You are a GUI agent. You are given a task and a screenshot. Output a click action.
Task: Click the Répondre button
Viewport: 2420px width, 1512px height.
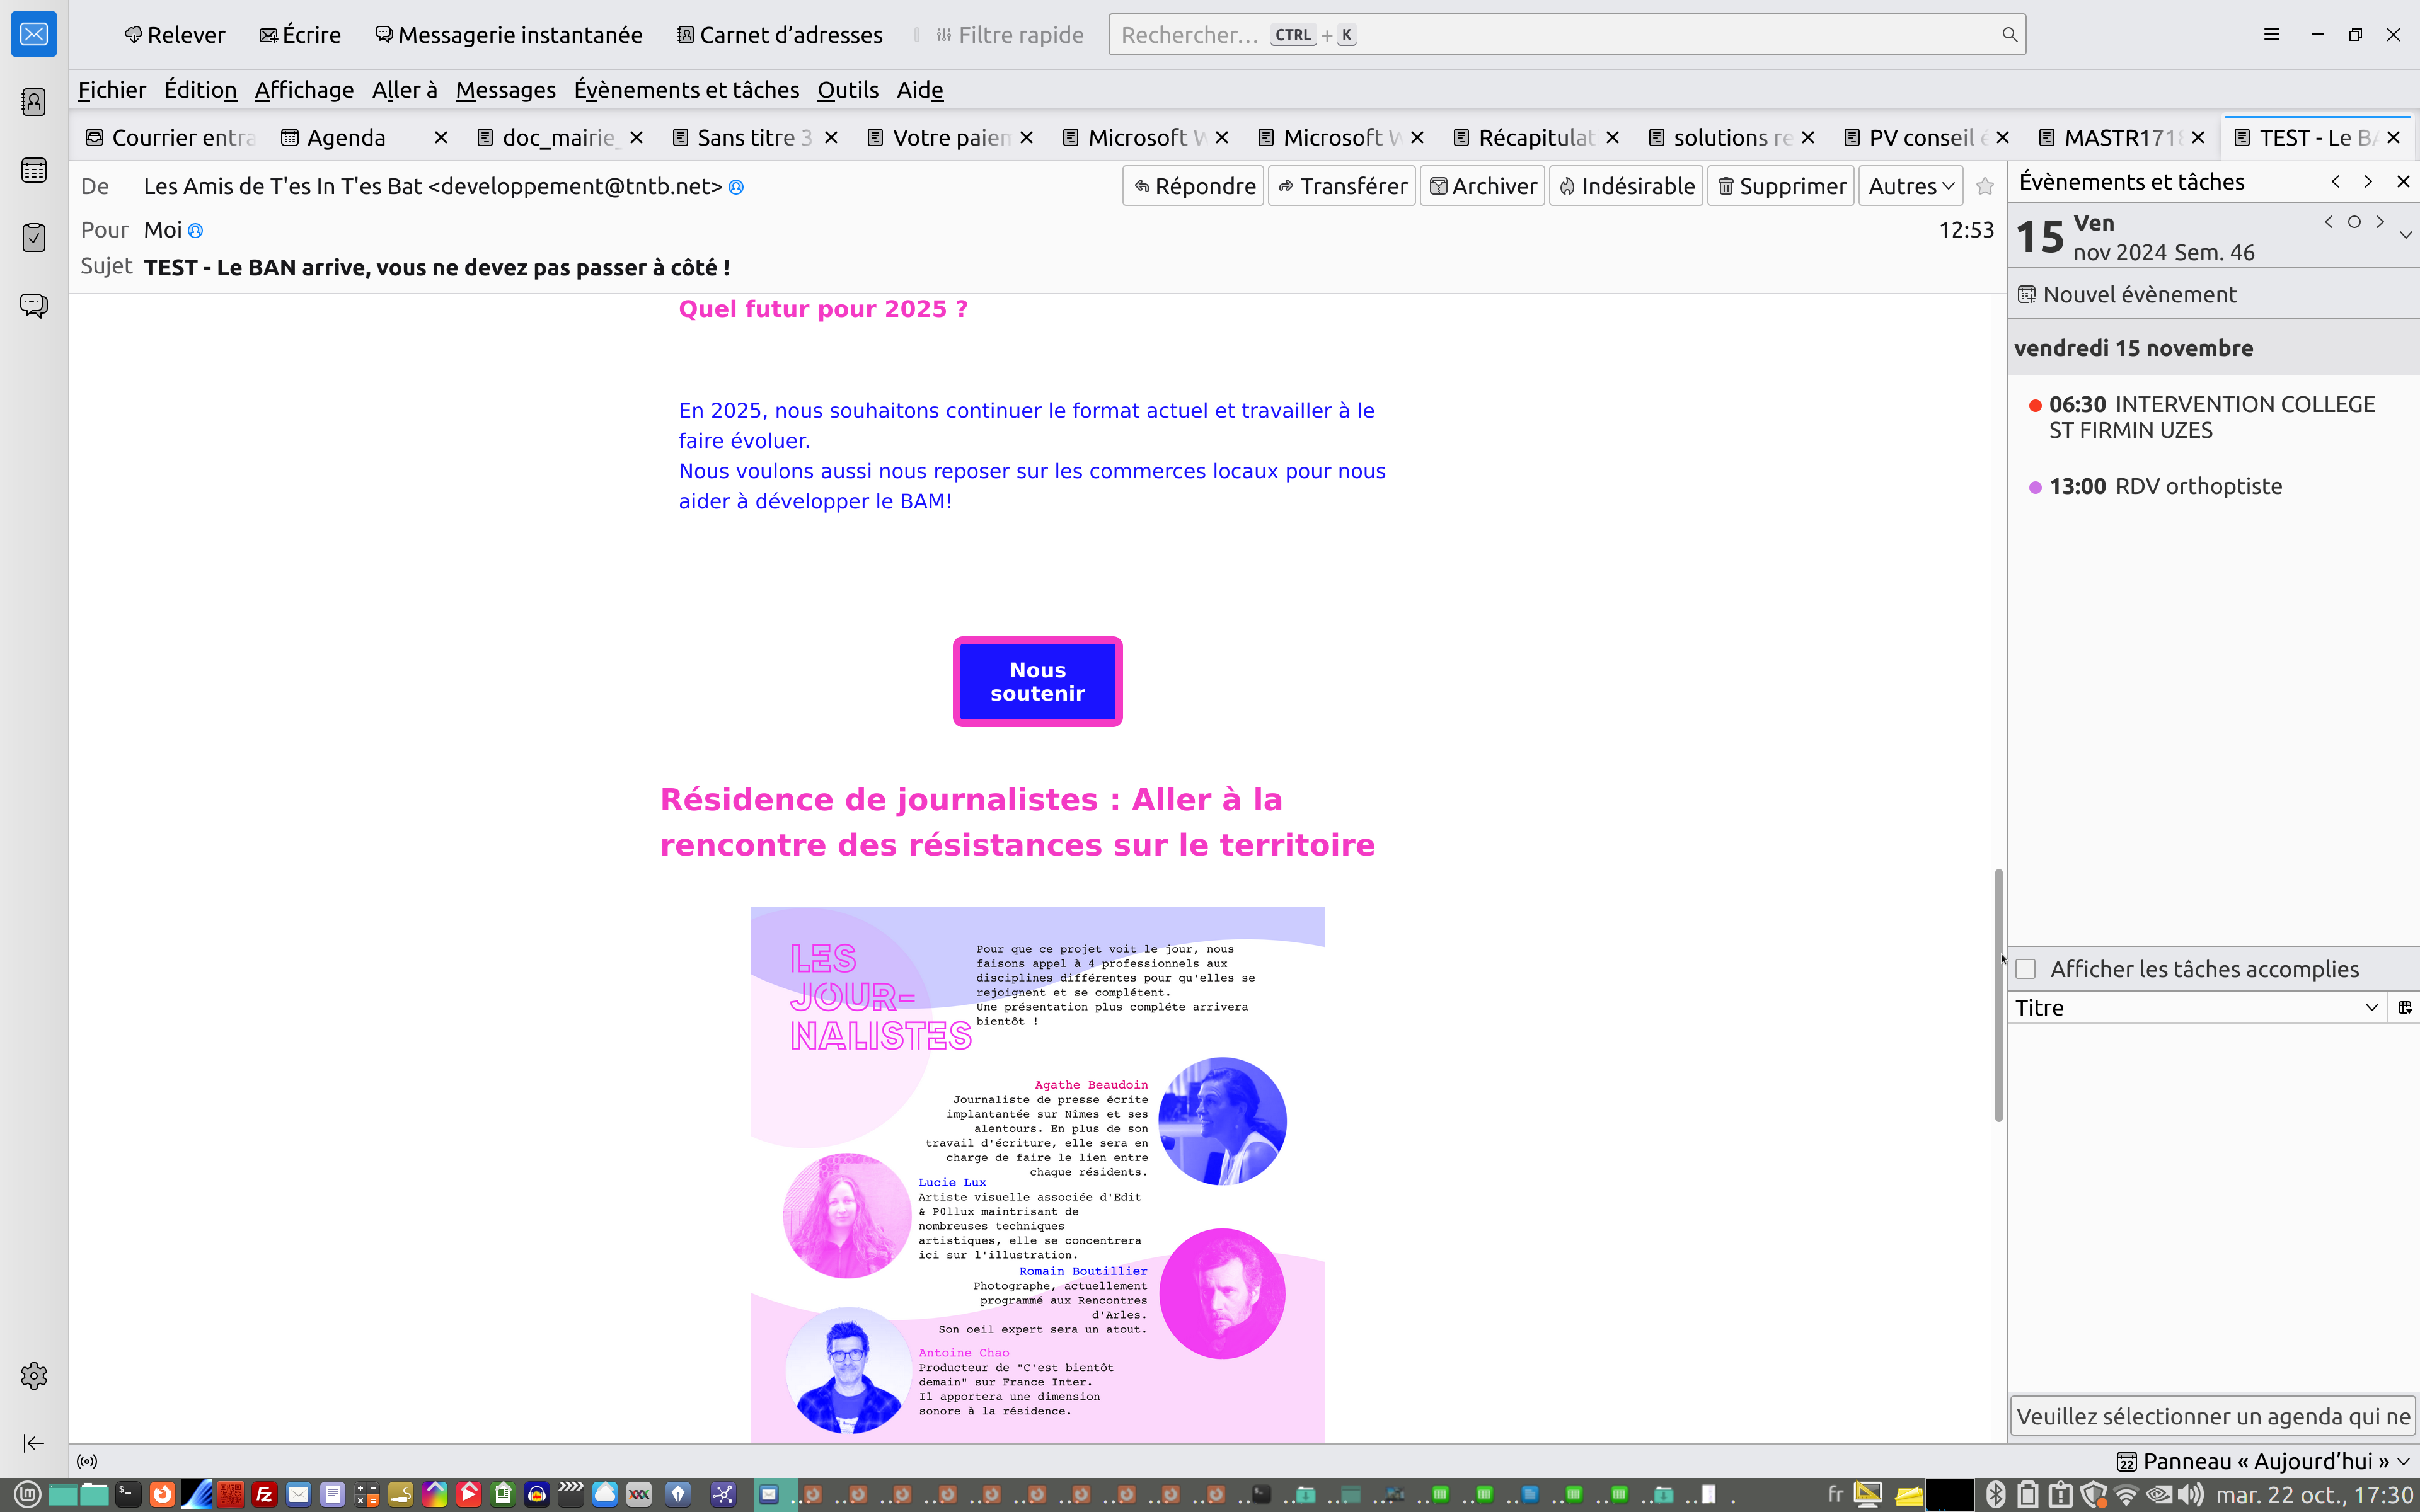pyautogui.click(x=1193, y=187)
